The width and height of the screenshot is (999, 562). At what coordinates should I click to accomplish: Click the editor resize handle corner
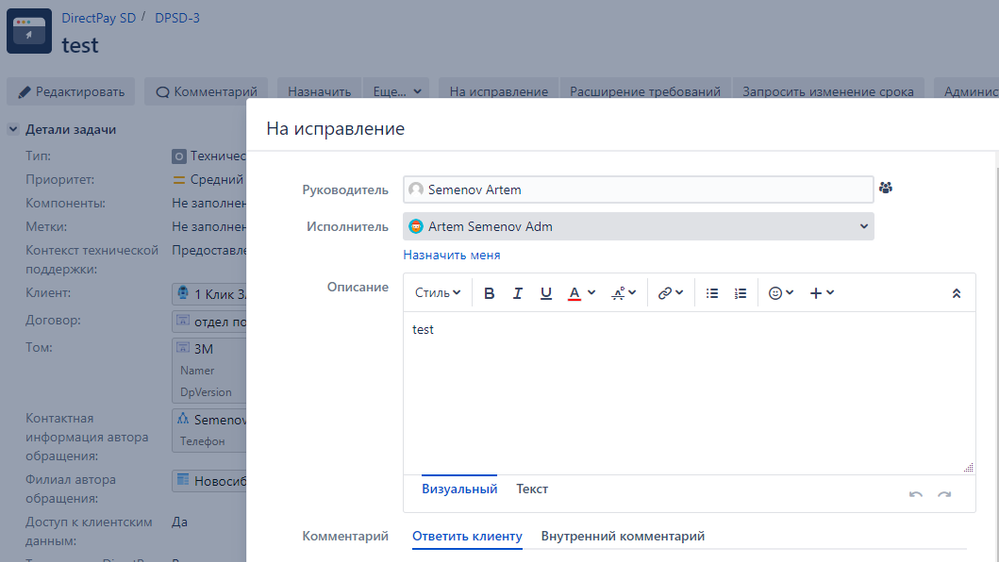click(968, 468)
